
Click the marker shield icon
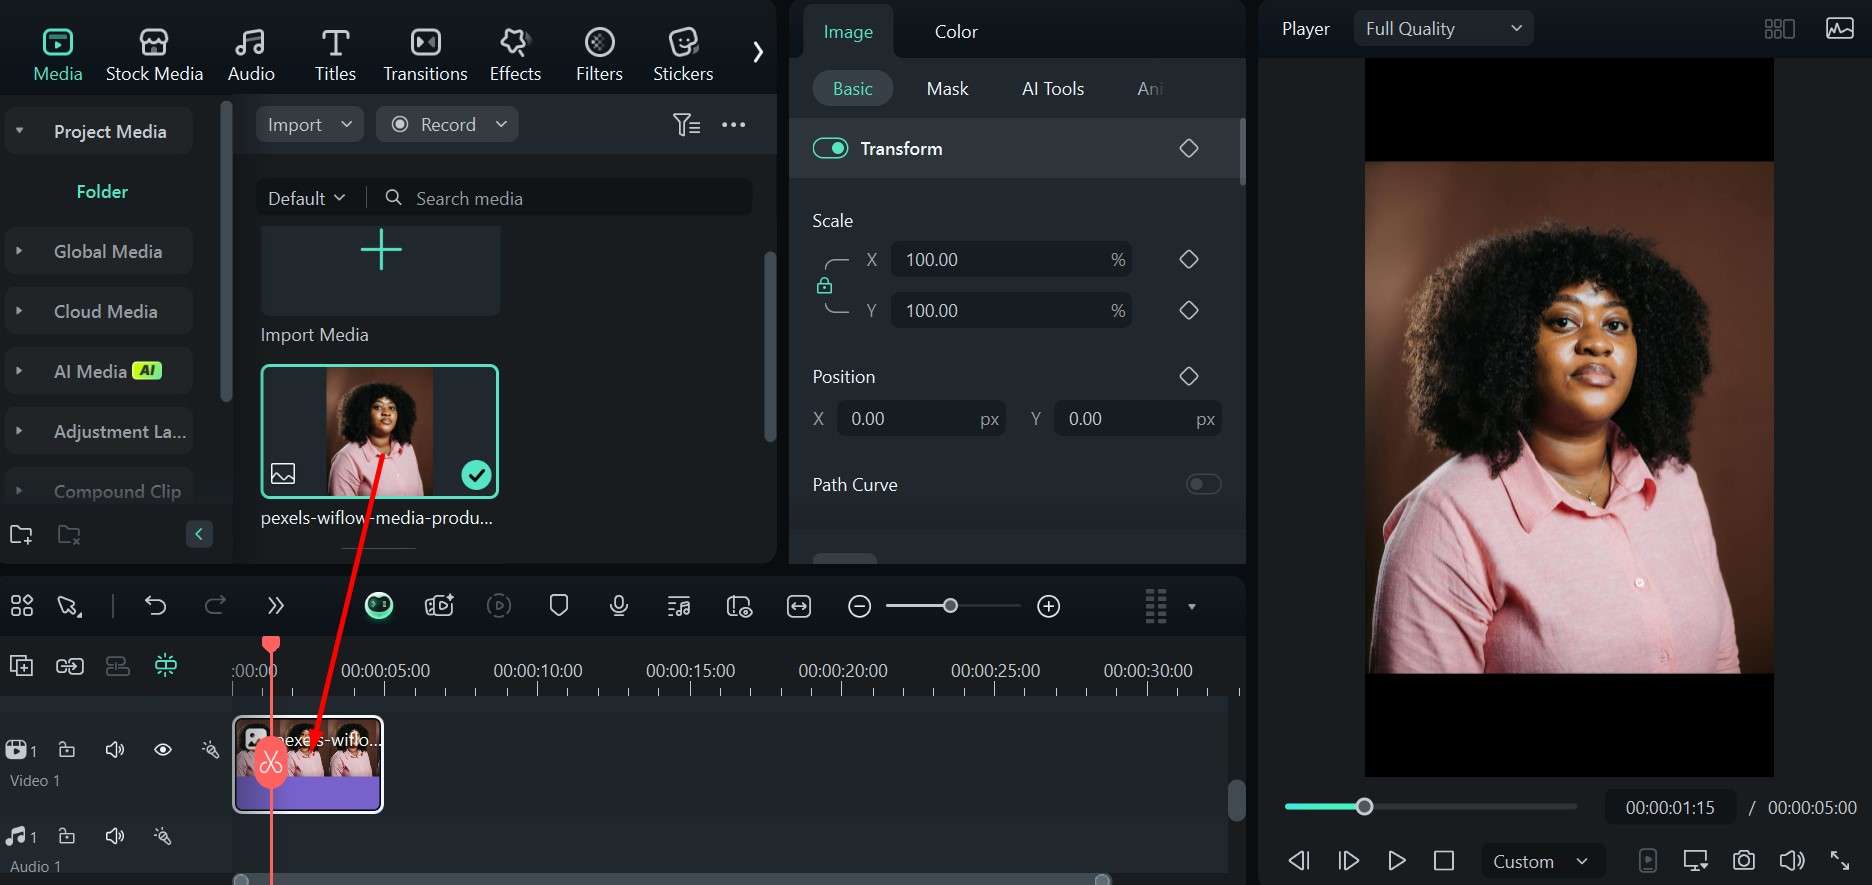pyautogui.click(x=559, y=605)
